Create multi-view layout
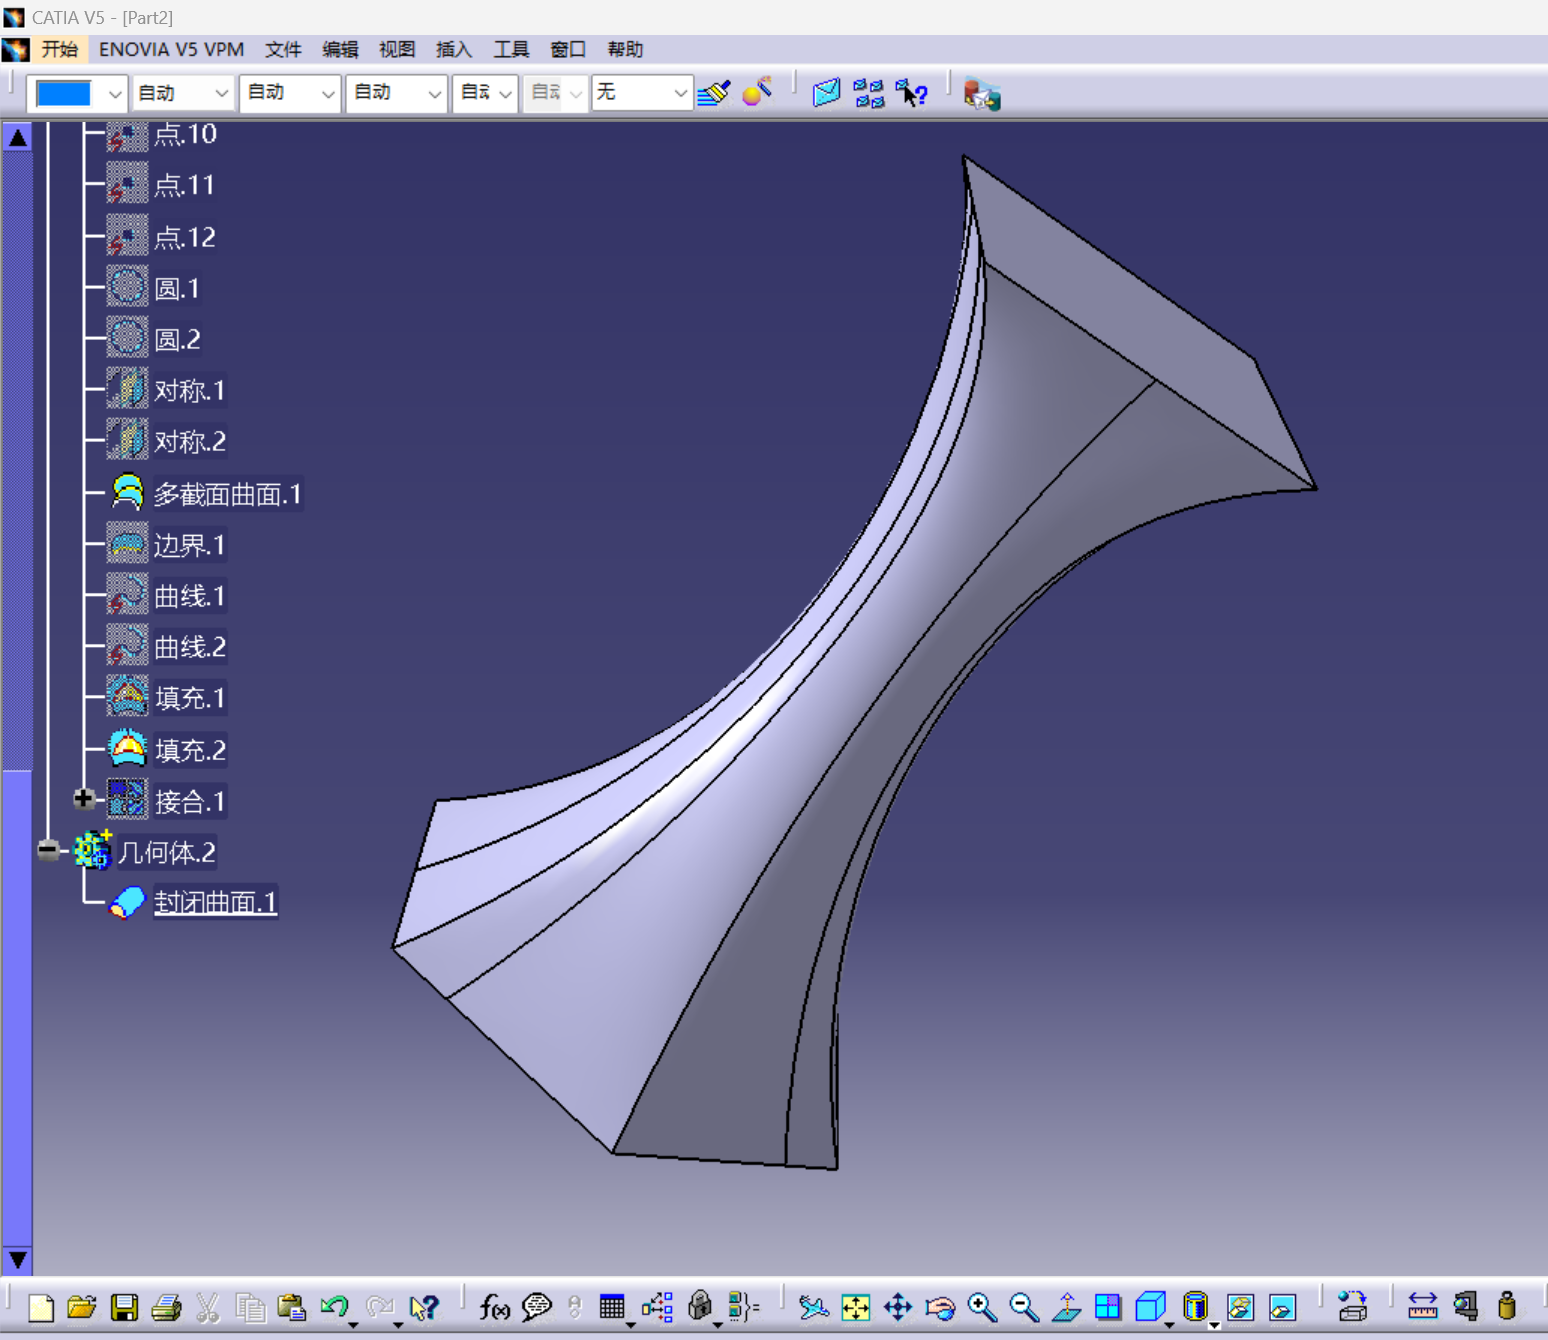Screen dimensions: 1548x1340 1108,1307
